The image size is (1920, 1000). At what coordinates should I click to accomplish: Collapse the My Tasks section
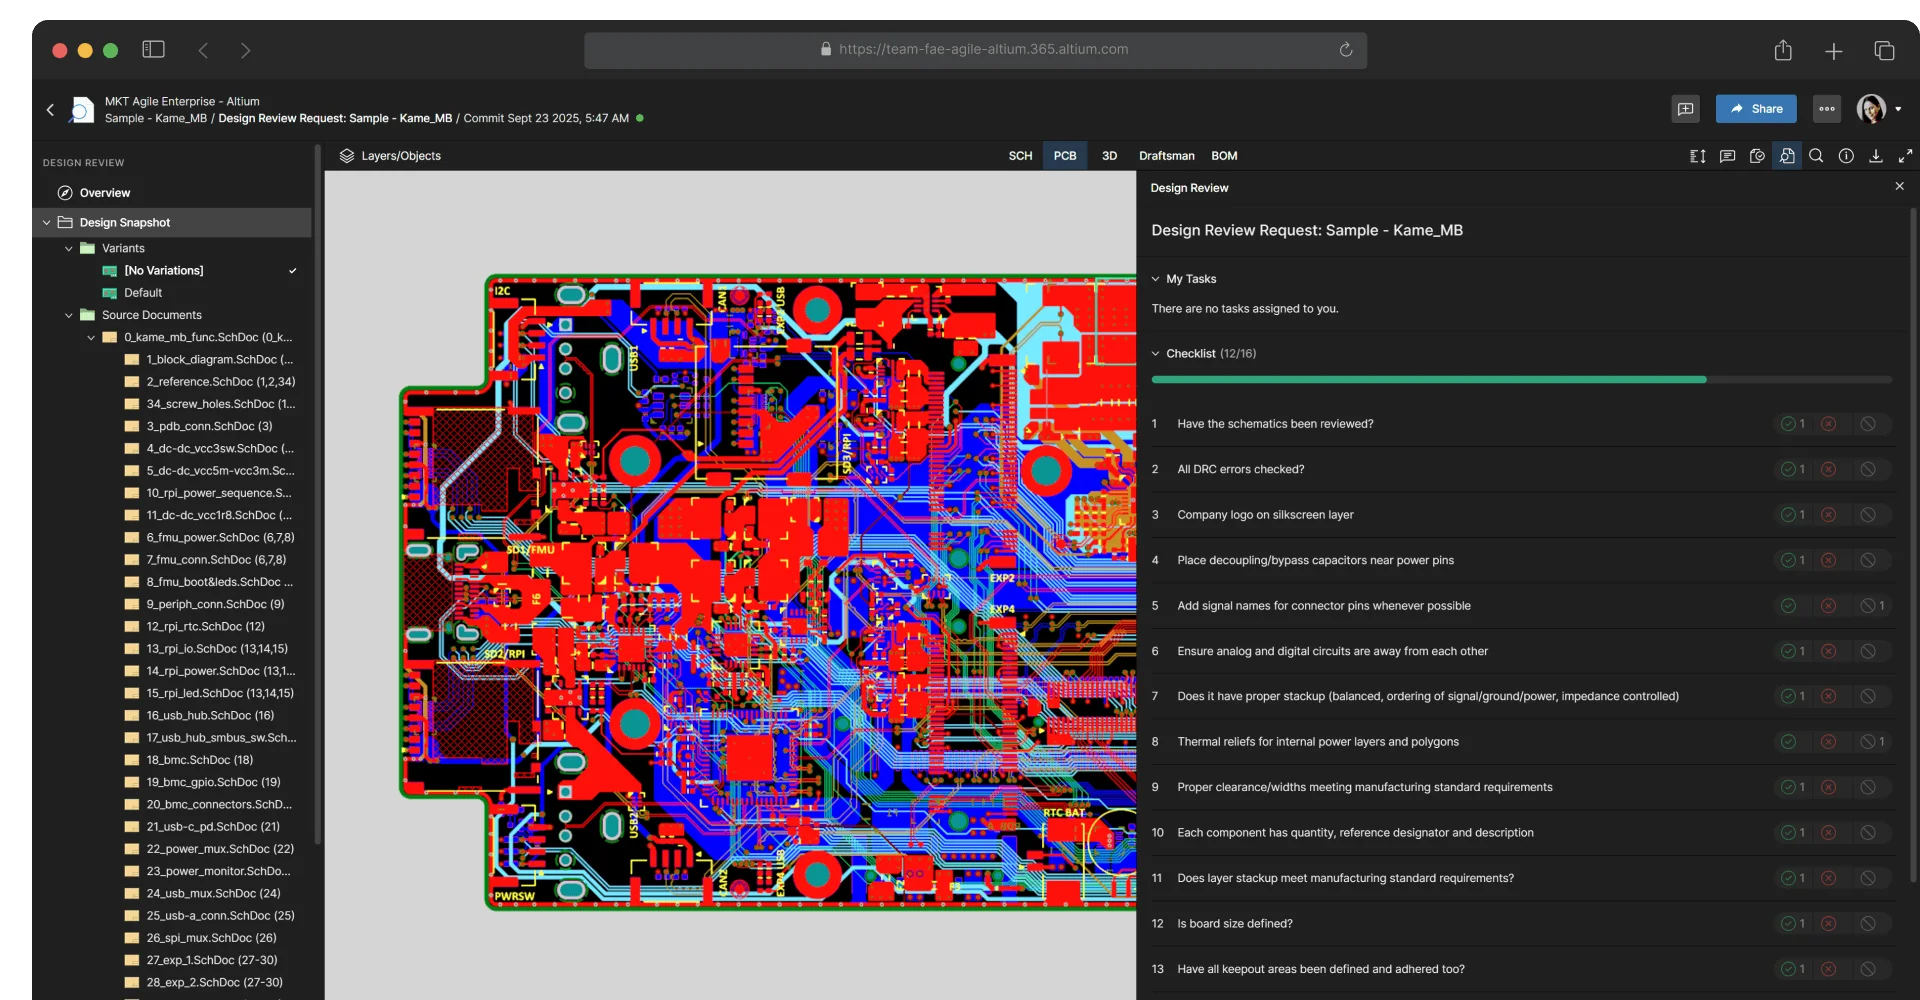(x=1155, y=279)
